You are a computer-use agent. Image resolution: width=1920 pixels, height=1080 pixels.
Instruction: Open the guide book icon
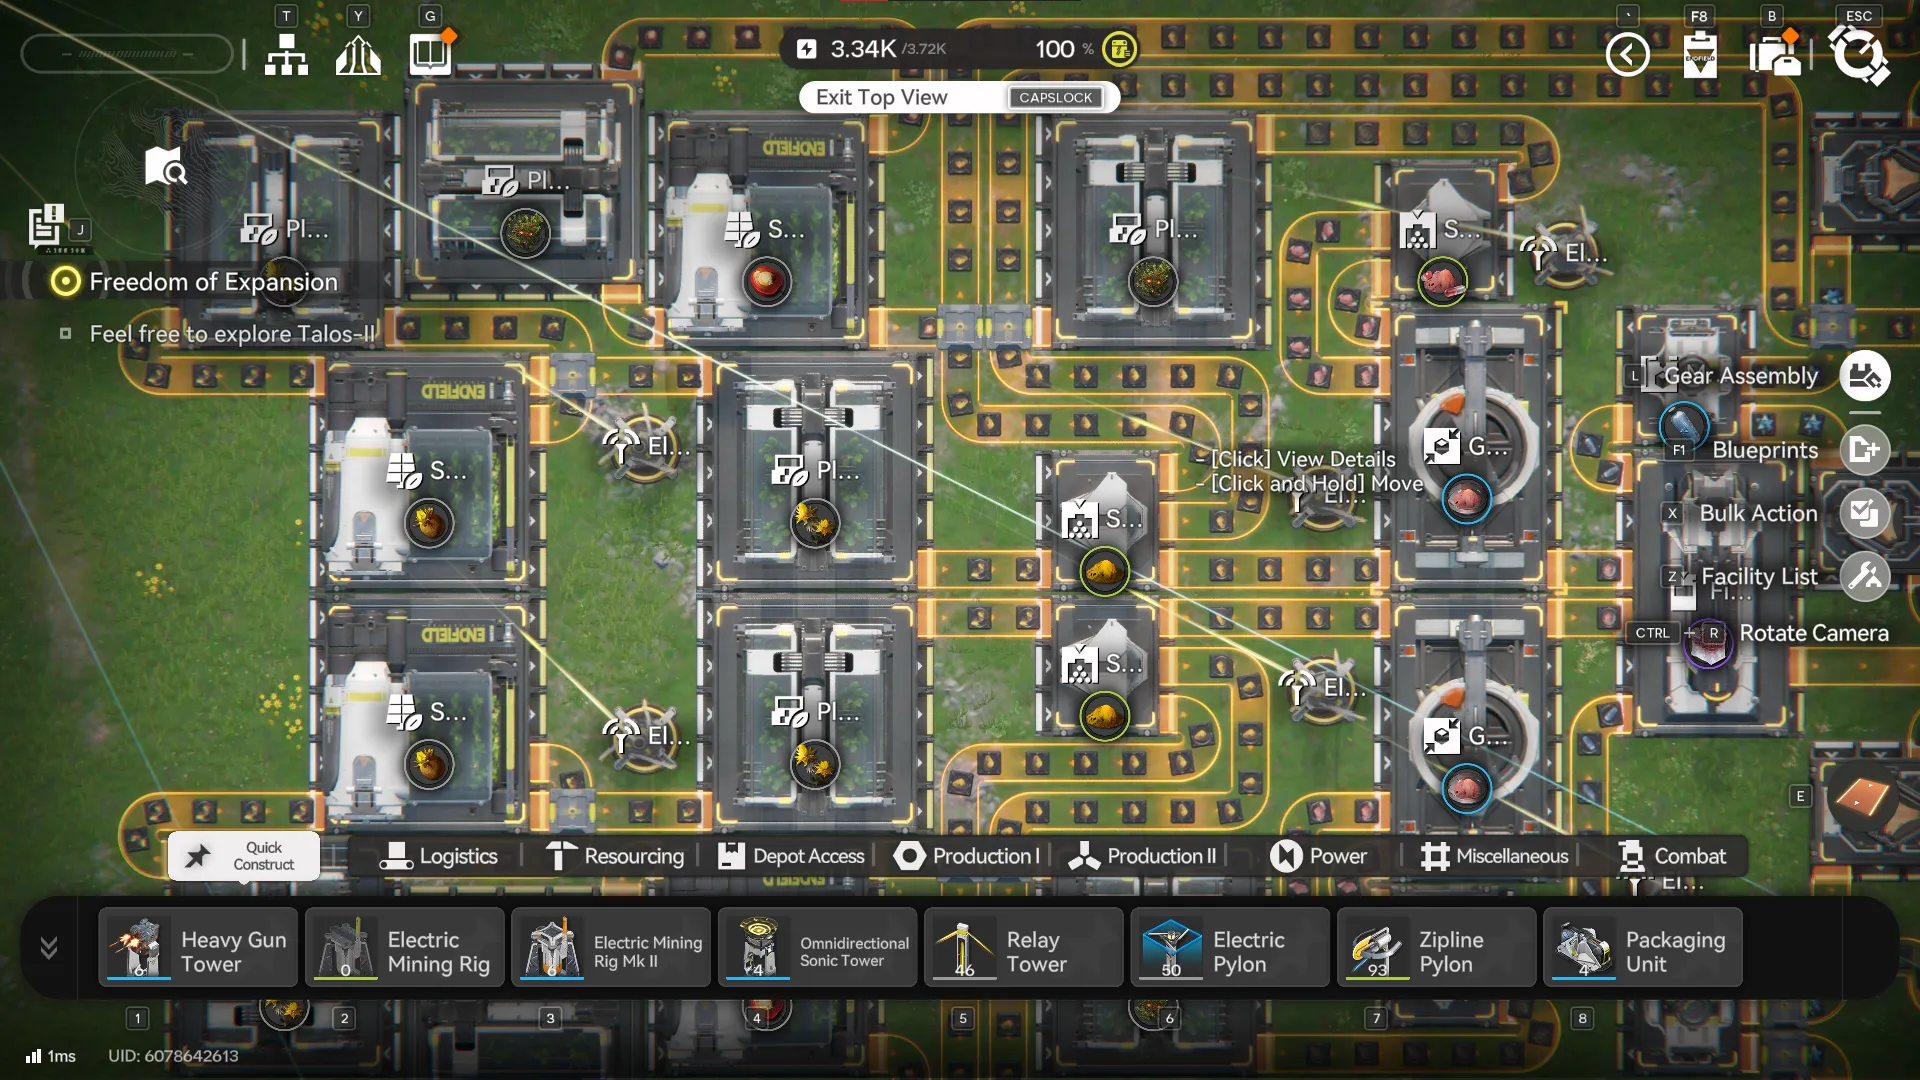[x=431, y=54]
